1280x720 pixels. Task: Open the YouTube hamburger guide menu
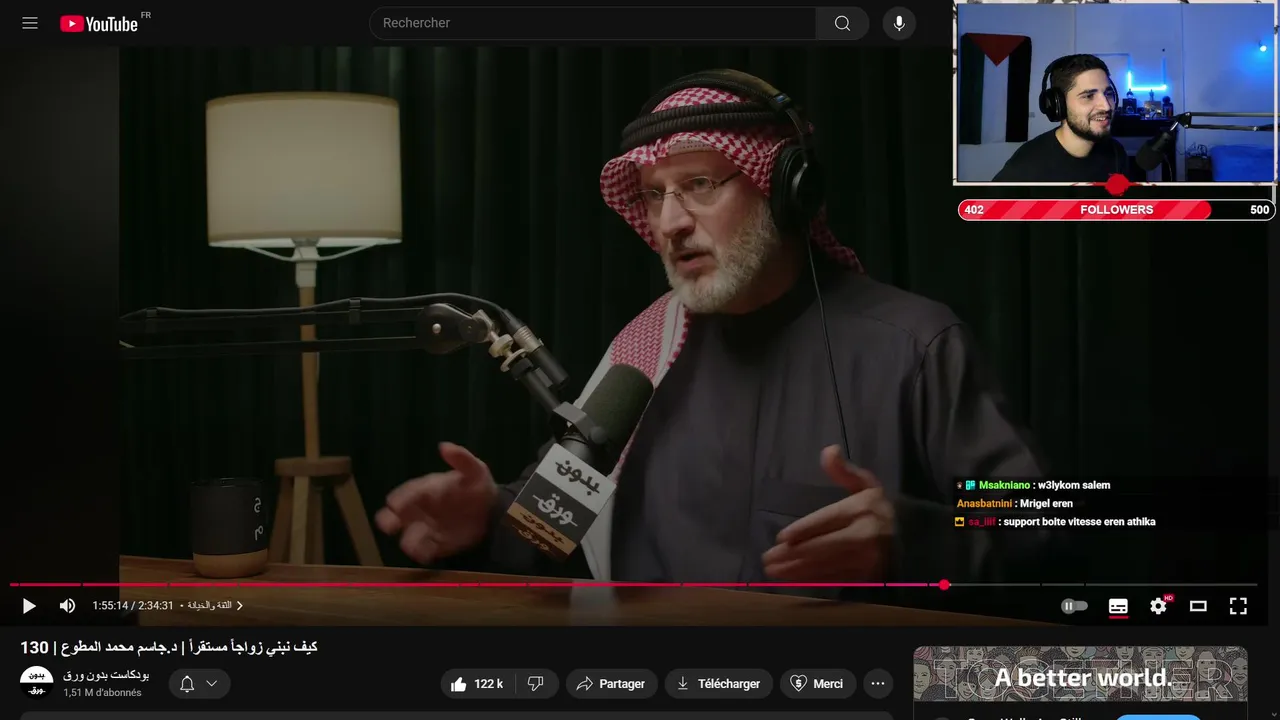(30, 23)
